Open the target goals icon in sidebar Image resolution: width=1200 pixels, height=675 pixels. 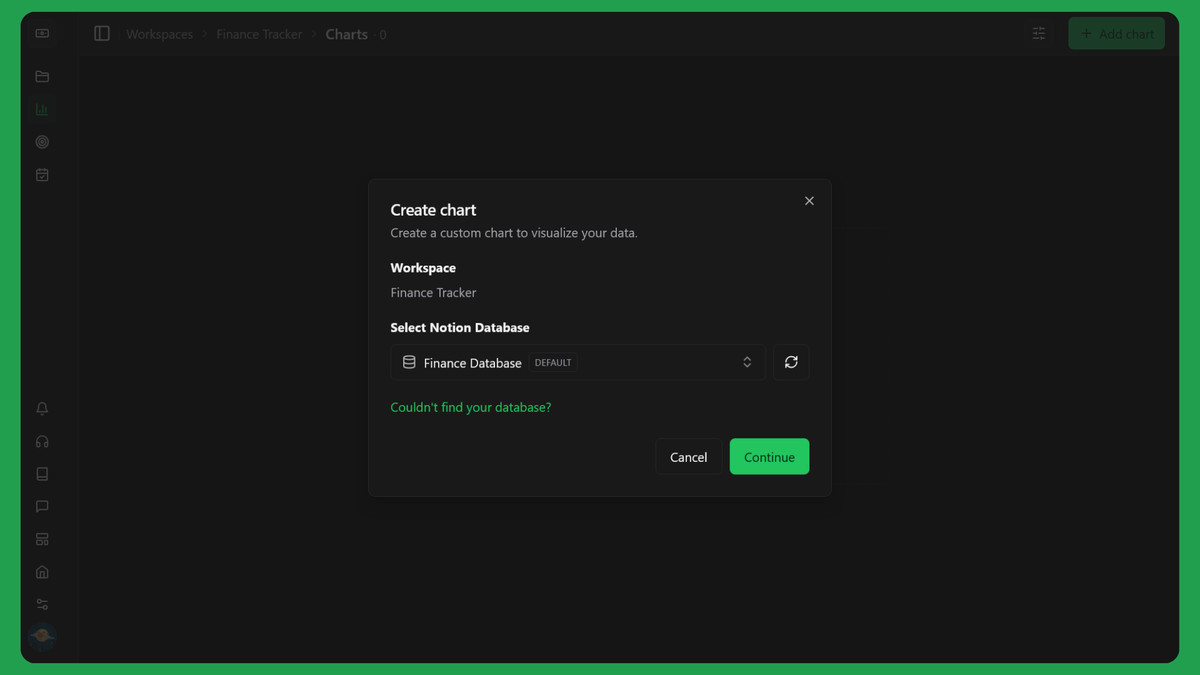coord(42,142)
